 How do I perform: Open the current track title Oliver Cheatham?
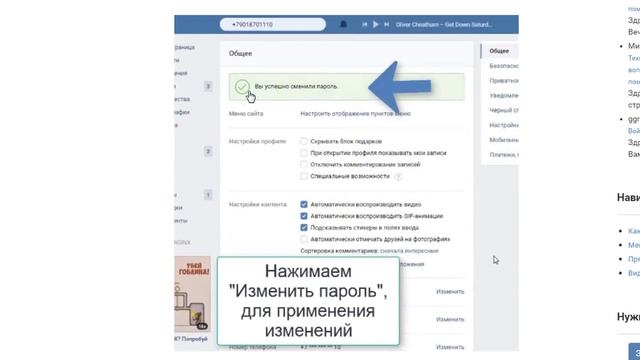443,24
